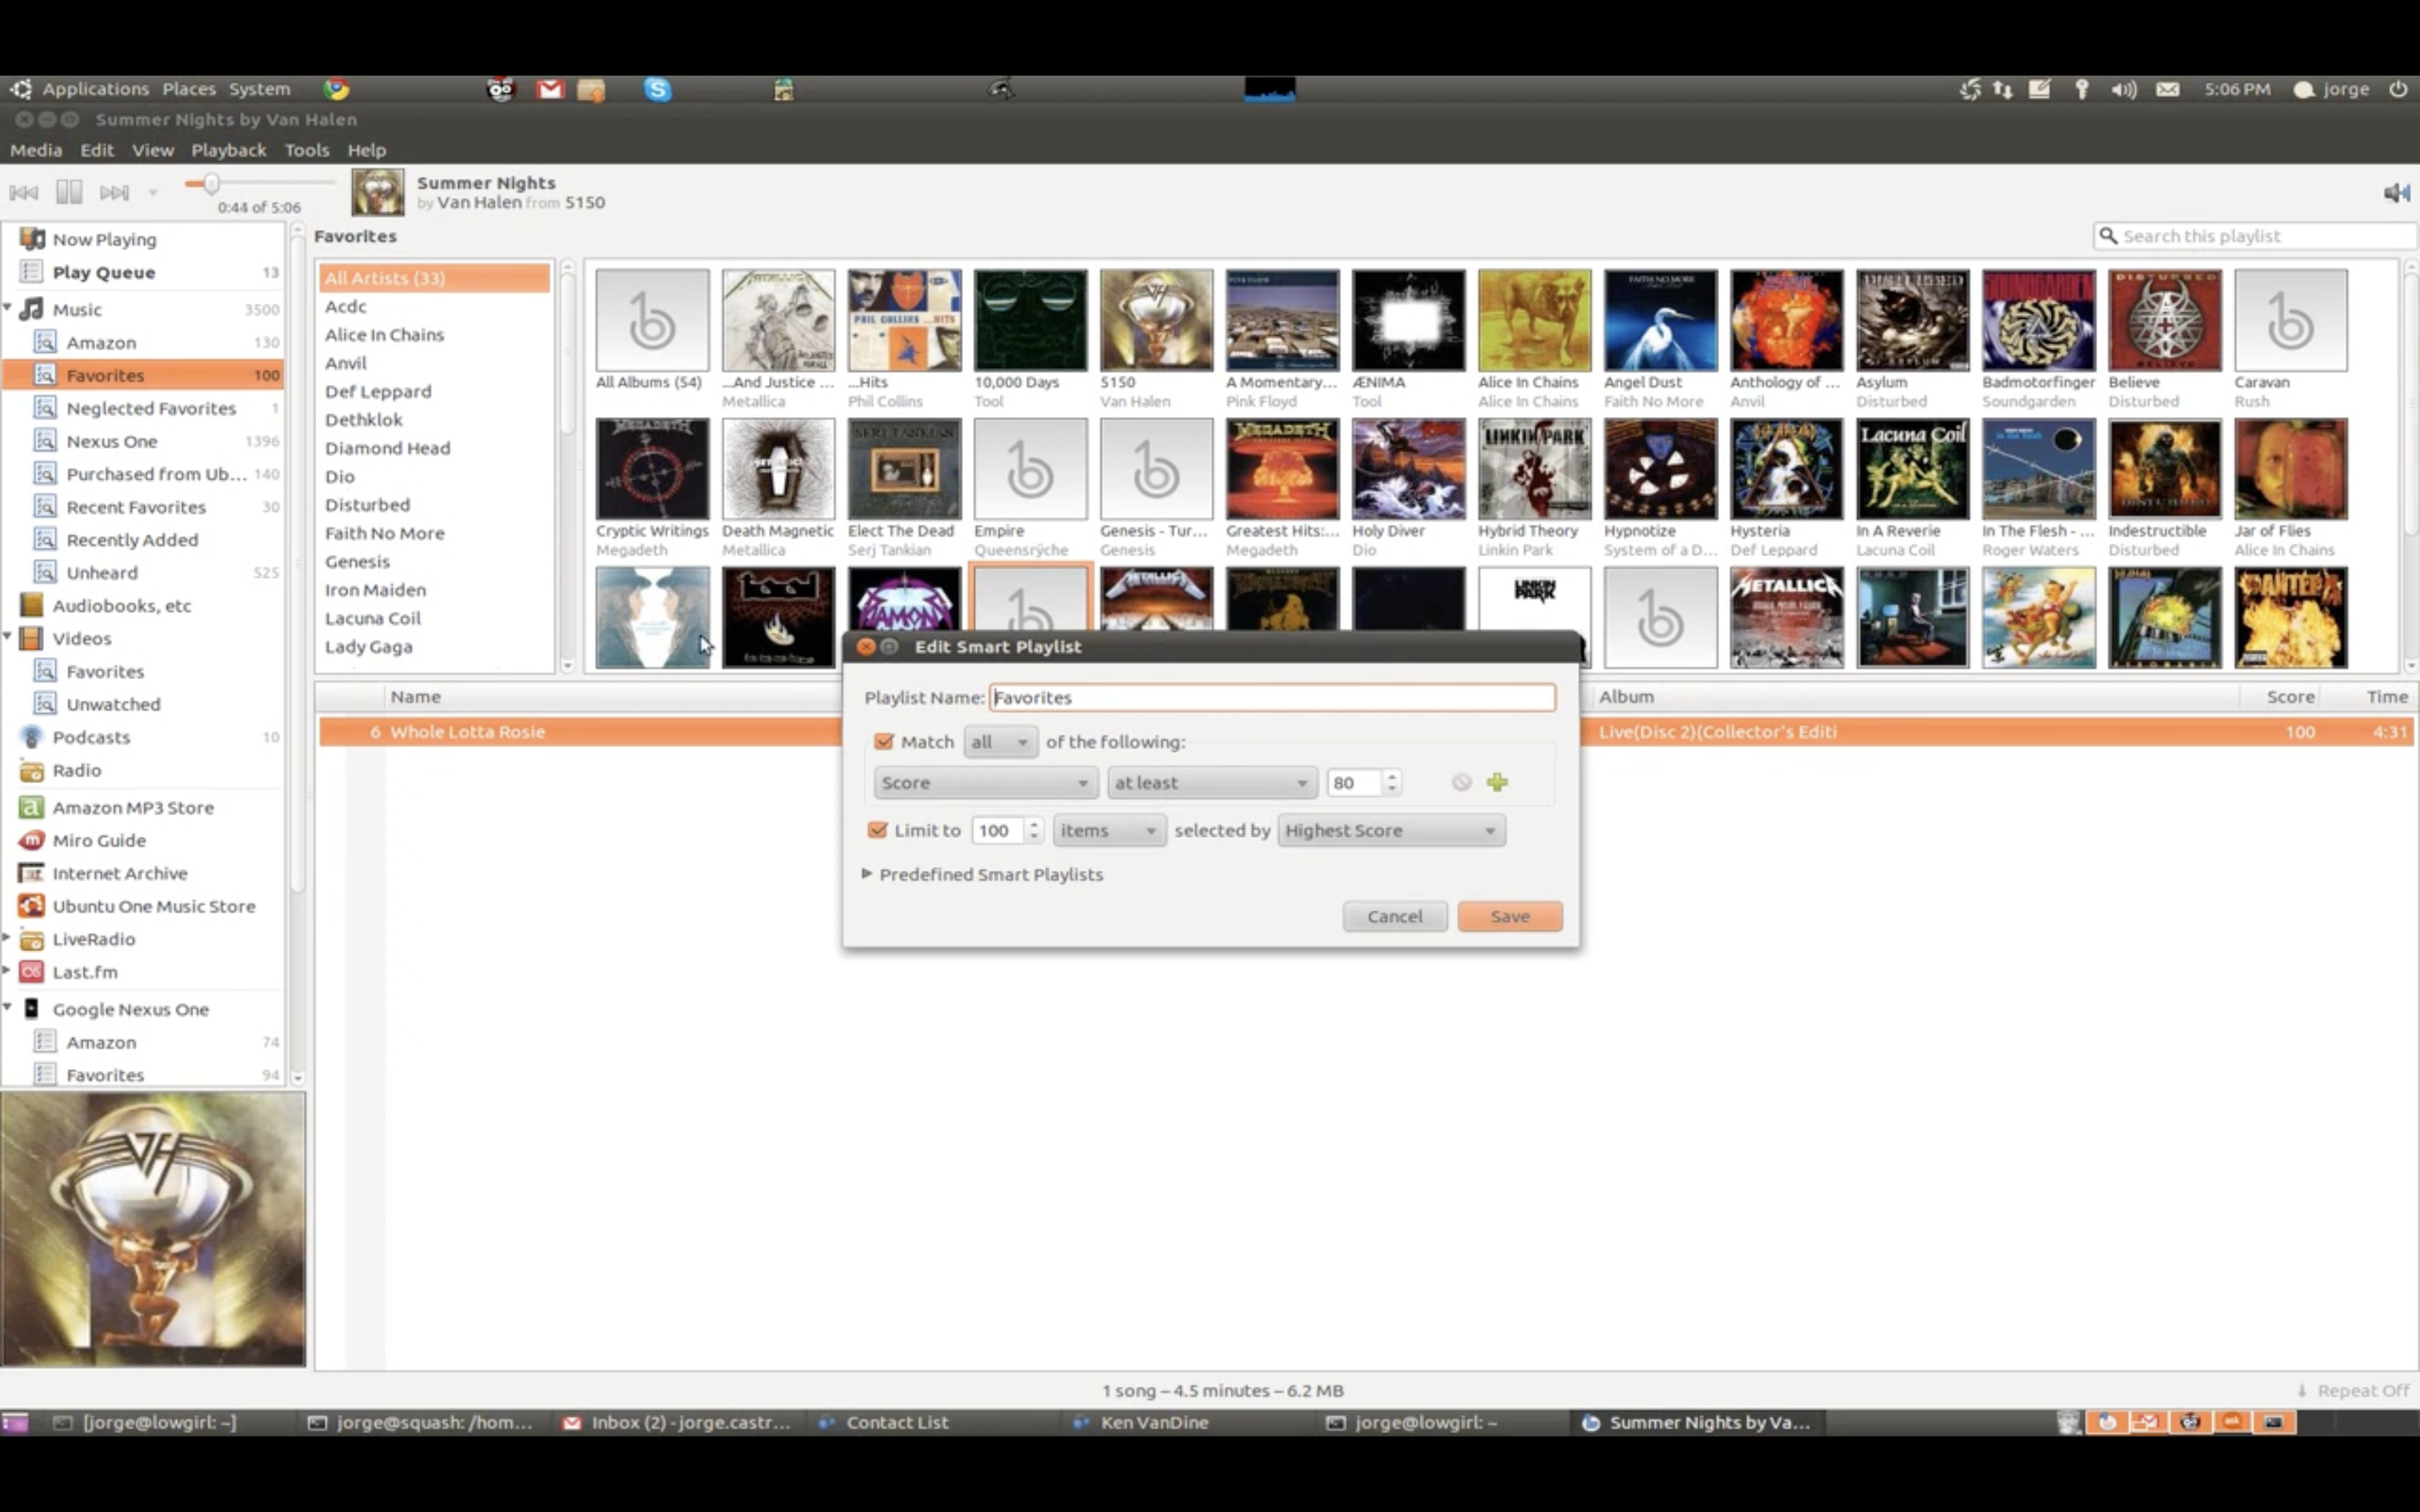
Task: Open the volume control icon
Action: pyautogui.click(x=2396, y=193)
